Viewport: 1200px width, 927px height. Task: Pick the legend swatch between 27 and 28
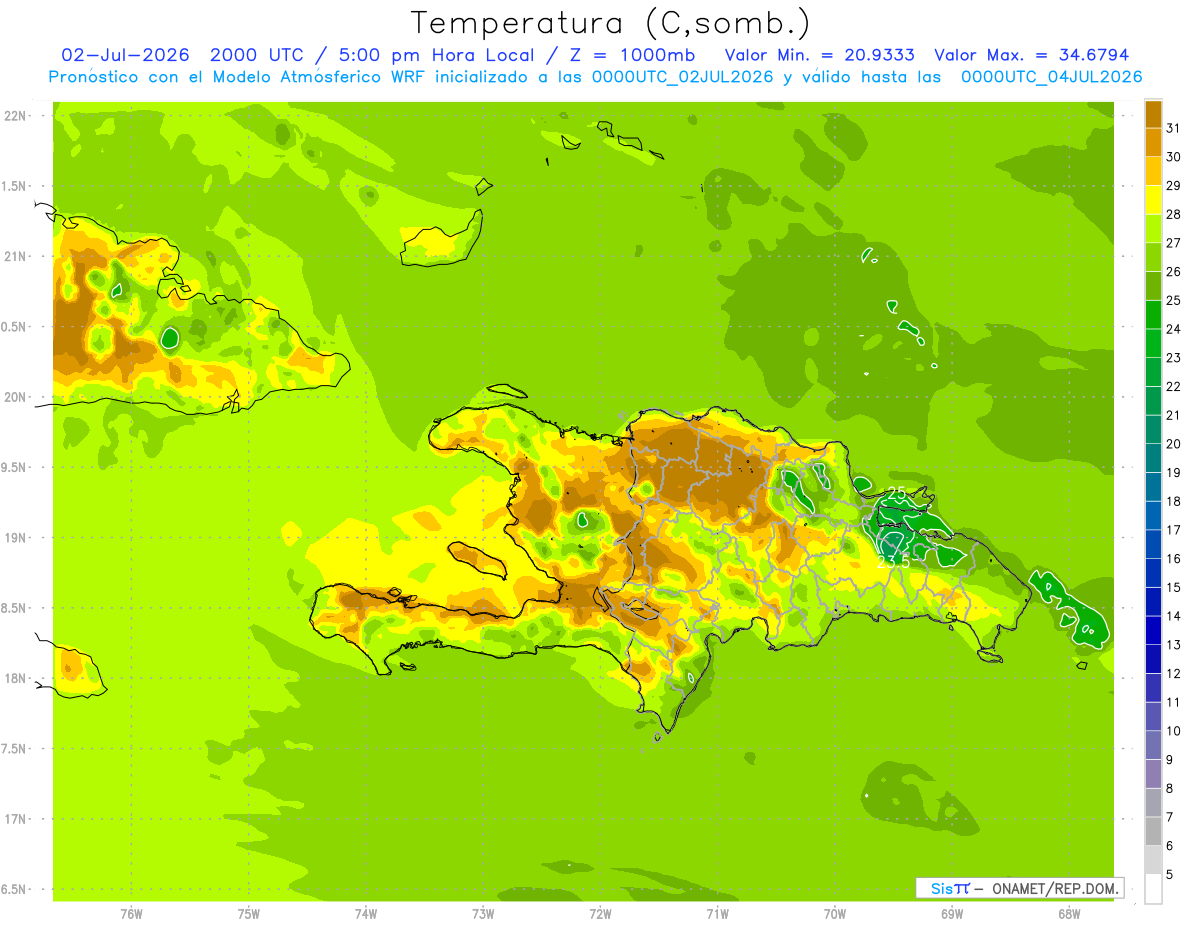point(1153,229)
